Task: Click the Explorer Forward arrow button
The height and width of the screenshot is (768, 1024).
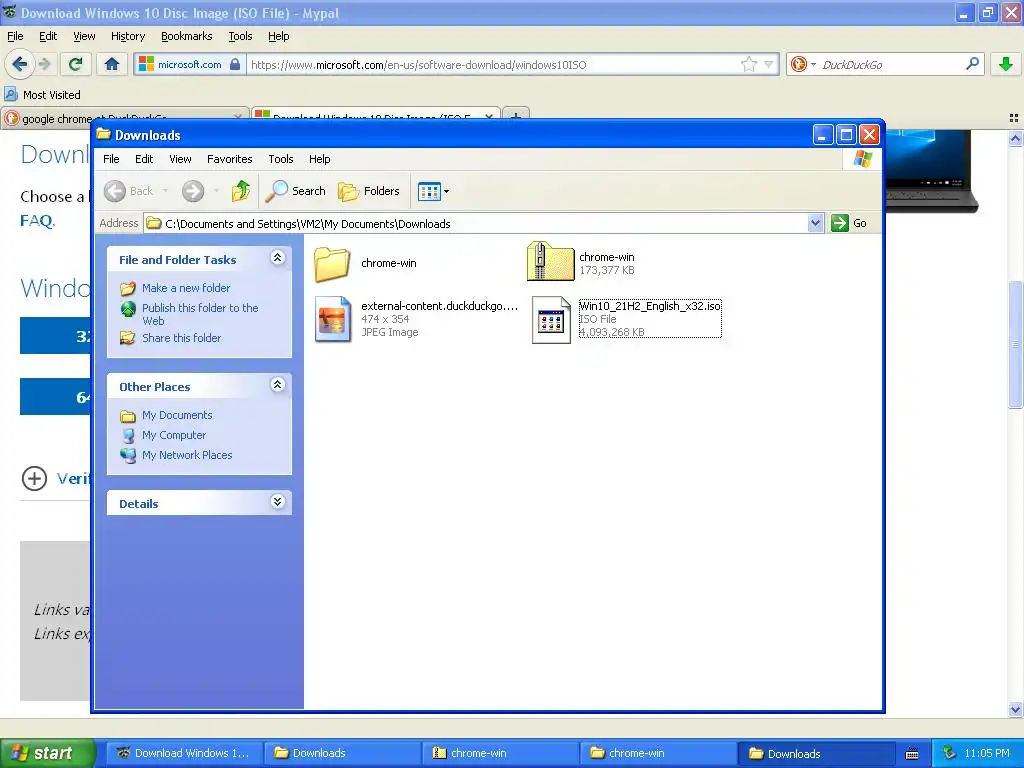Action: tap(193, 191)
